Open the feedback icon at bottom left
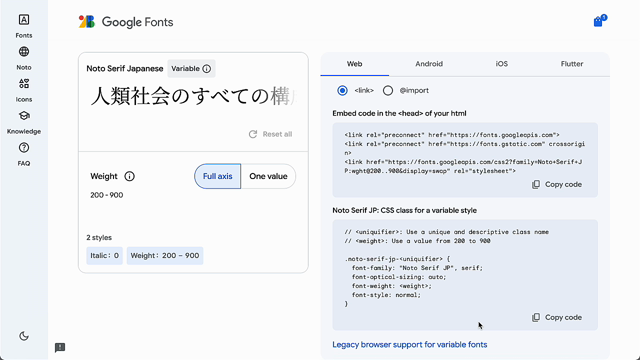Screen dimensions: 640x360 [60, 347]
